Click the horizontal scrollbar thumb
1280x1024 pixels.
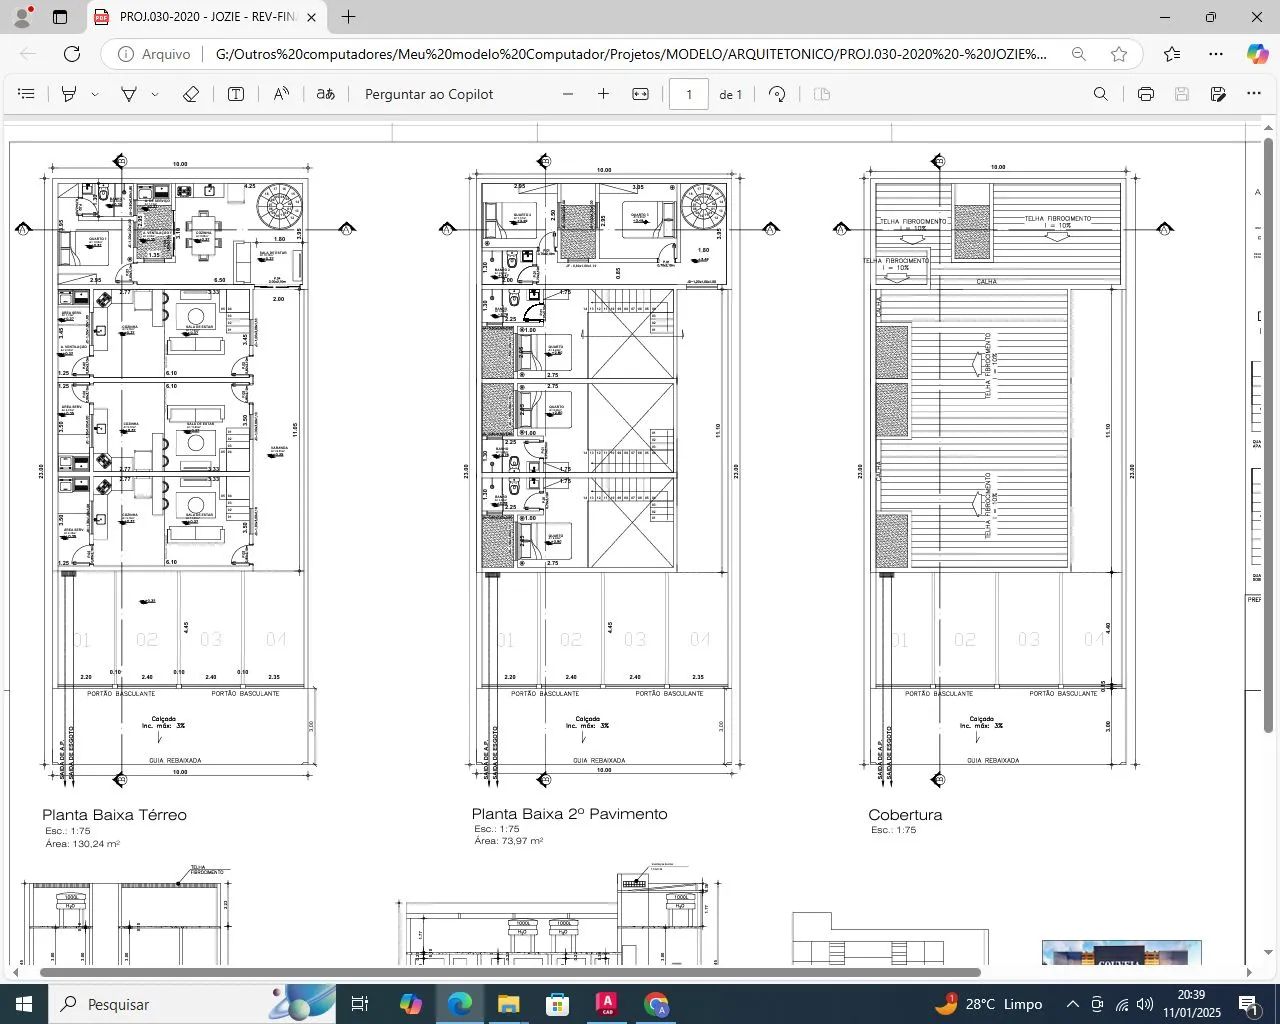pyautogui.click(x=510, y=972)
